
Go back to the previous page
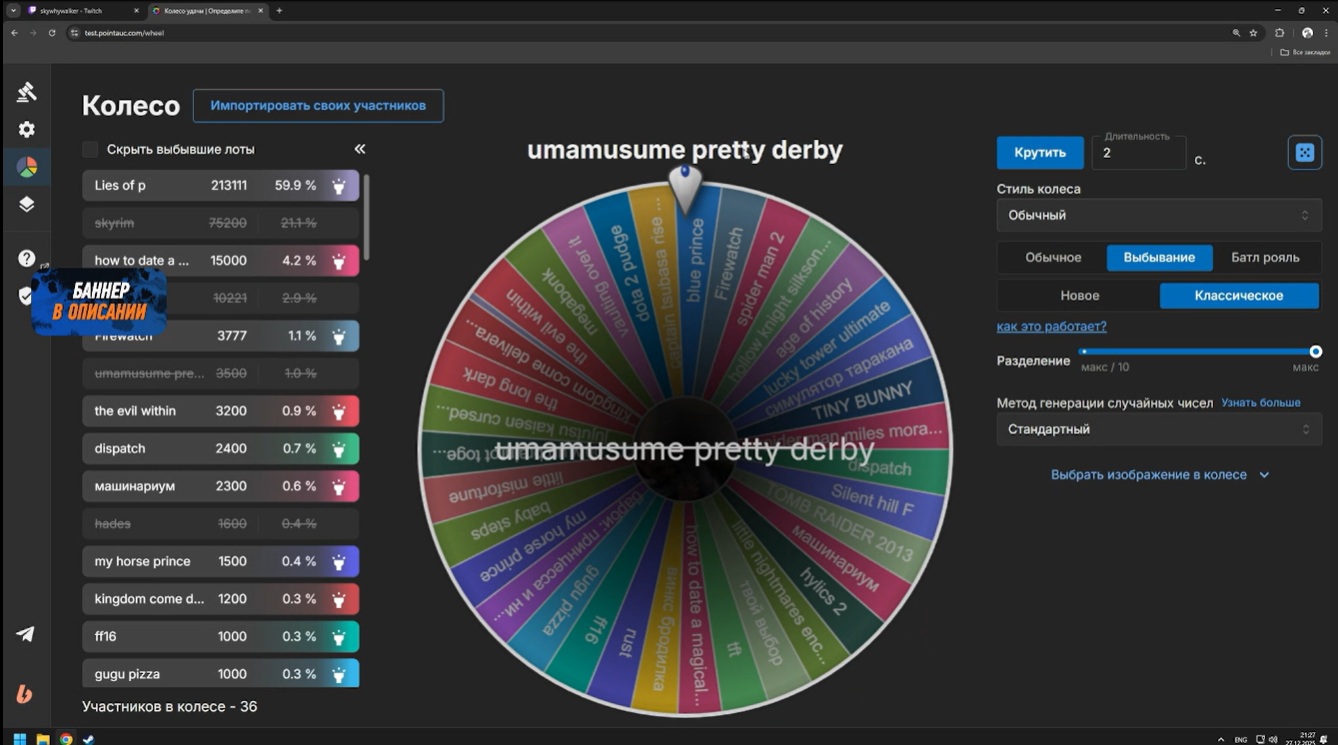coord(14,33)
